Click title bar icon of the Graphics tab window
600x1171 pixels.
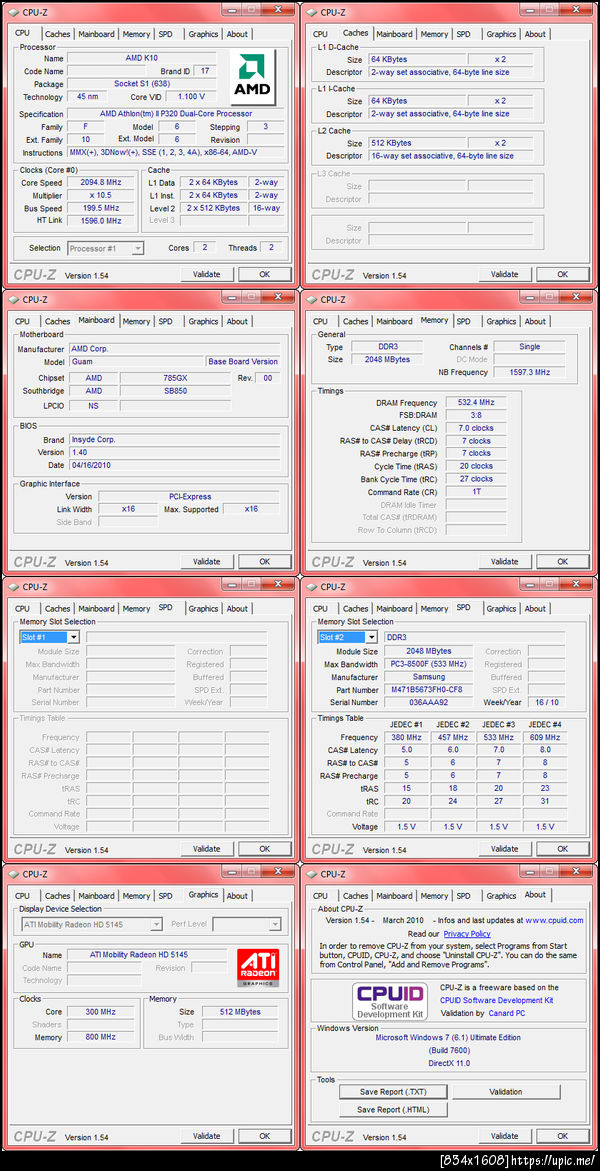[x=13, y=874]
